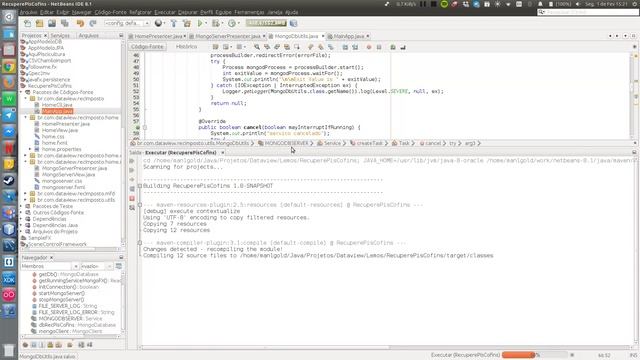
Task: Click createTask in breadcrumb bar
Action: [370, 143]
